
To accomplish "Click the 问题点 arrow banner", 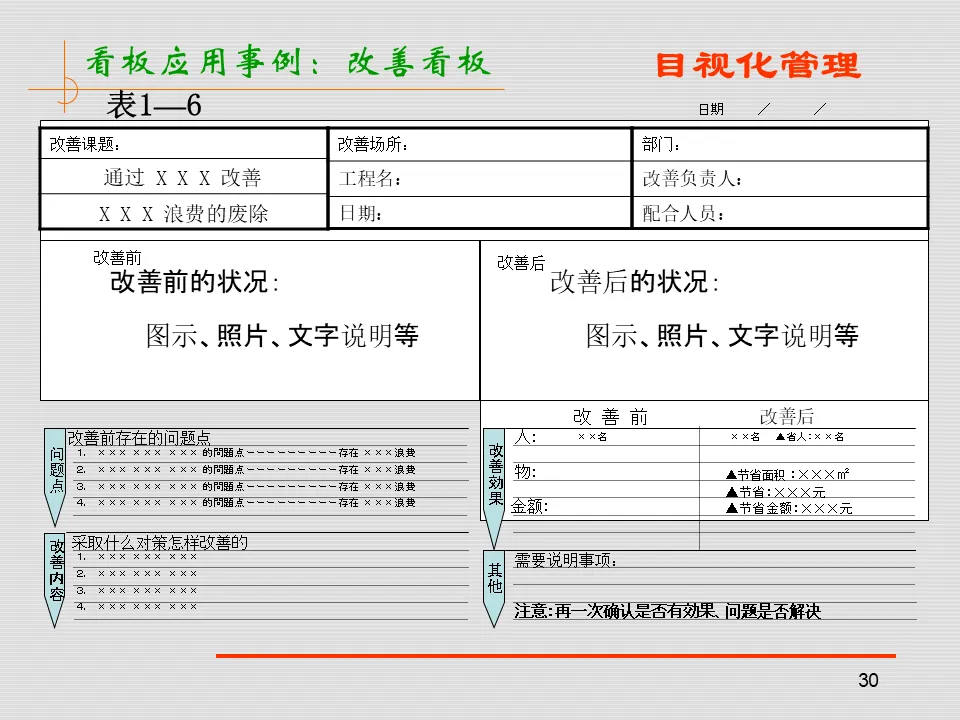I will 55,477.
